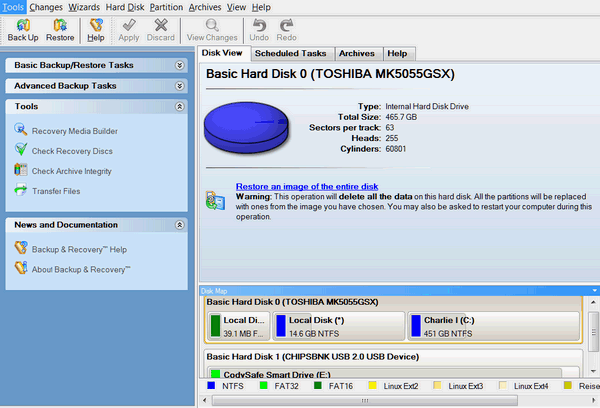
Task: Click the View Changes magnifier icon
Action: coord(212,25)
